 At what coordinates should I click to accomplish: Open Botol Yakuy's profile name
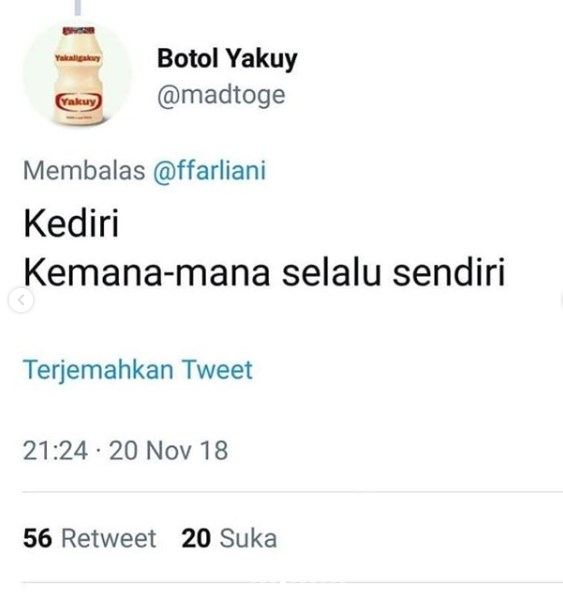click(x=227, y=59)
